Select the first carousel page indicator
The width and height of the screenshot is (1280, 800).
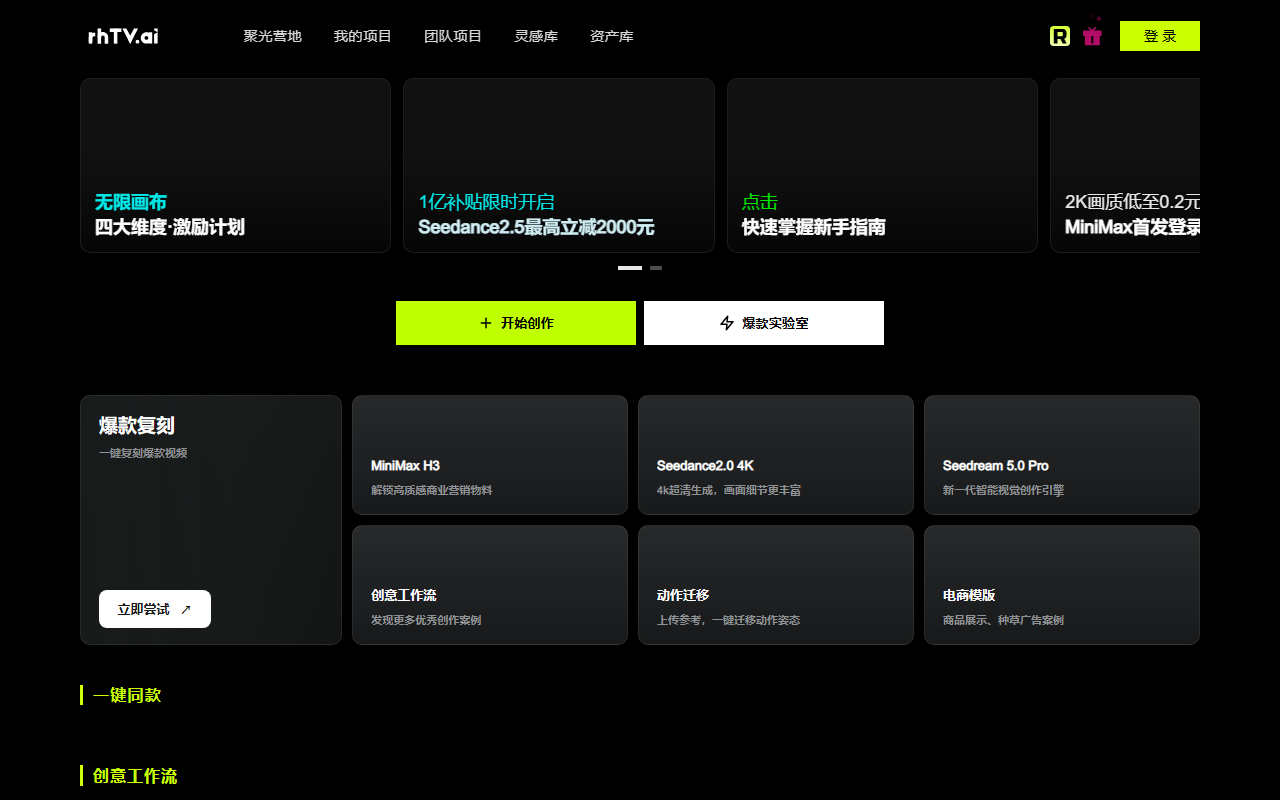pyautogui.click(x=630, y=268)
